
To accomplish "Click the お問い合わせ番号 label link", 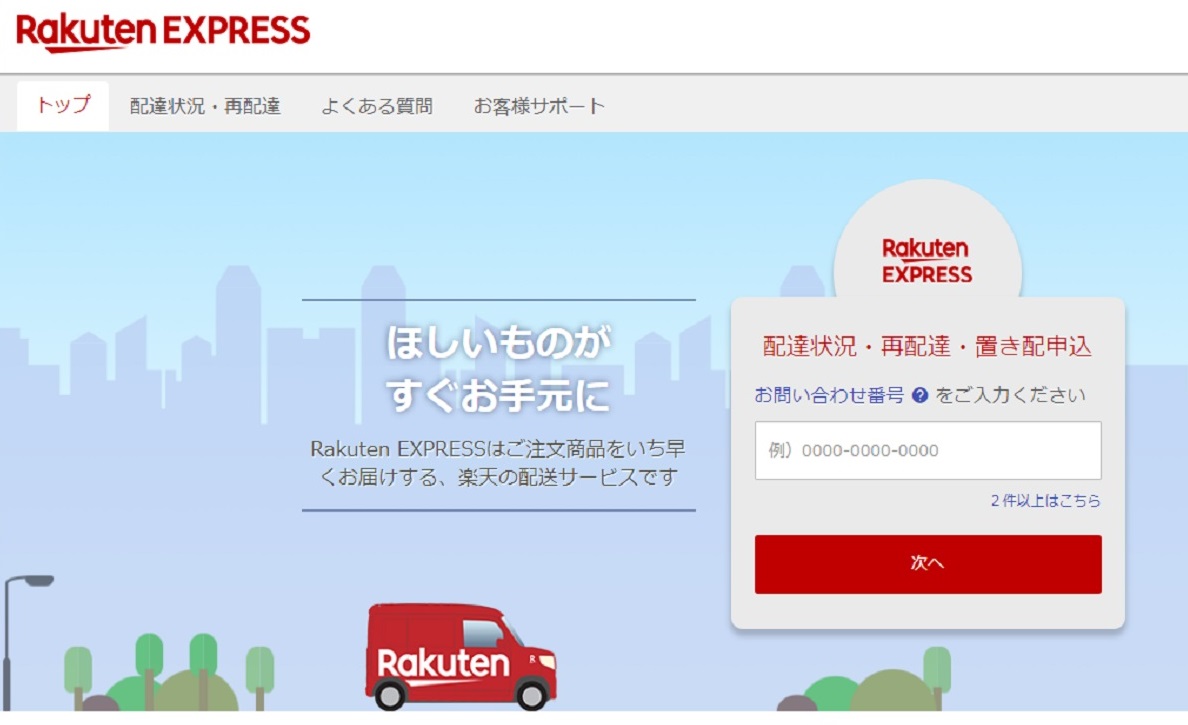I will click(x=829, y=395).
